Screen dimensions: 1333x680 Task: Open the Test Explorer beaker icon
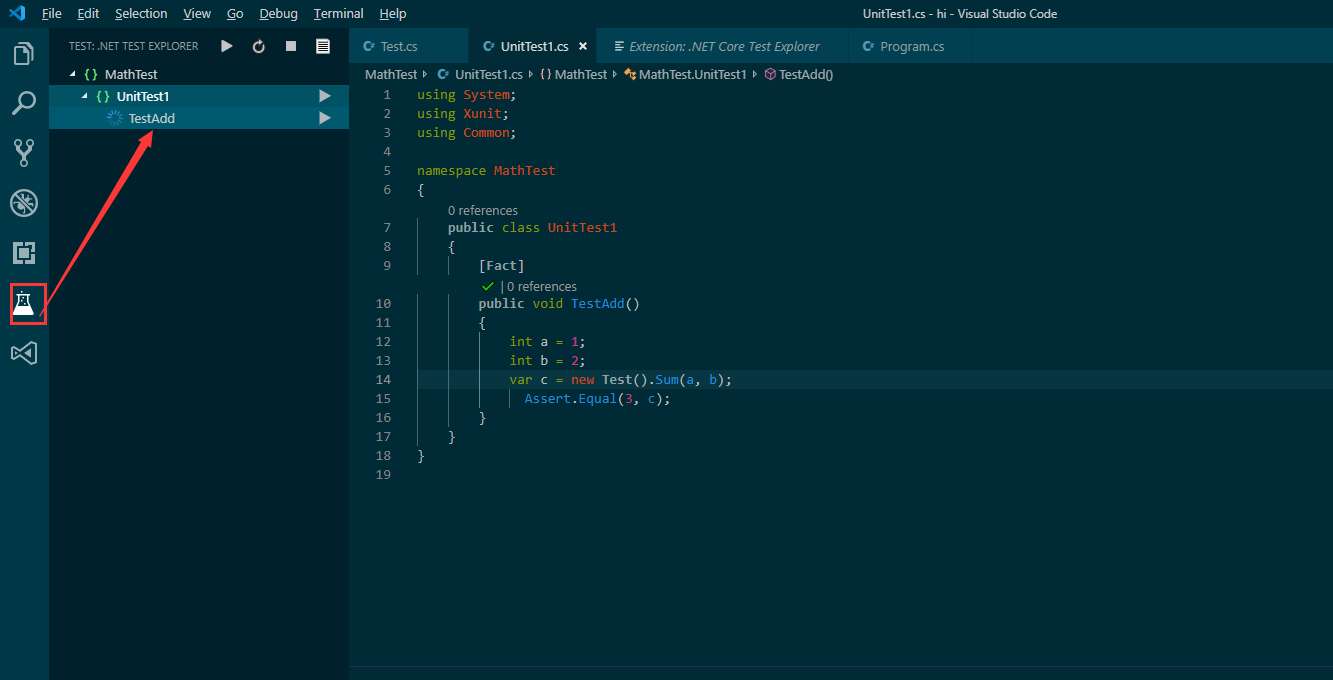coord(24,303)
